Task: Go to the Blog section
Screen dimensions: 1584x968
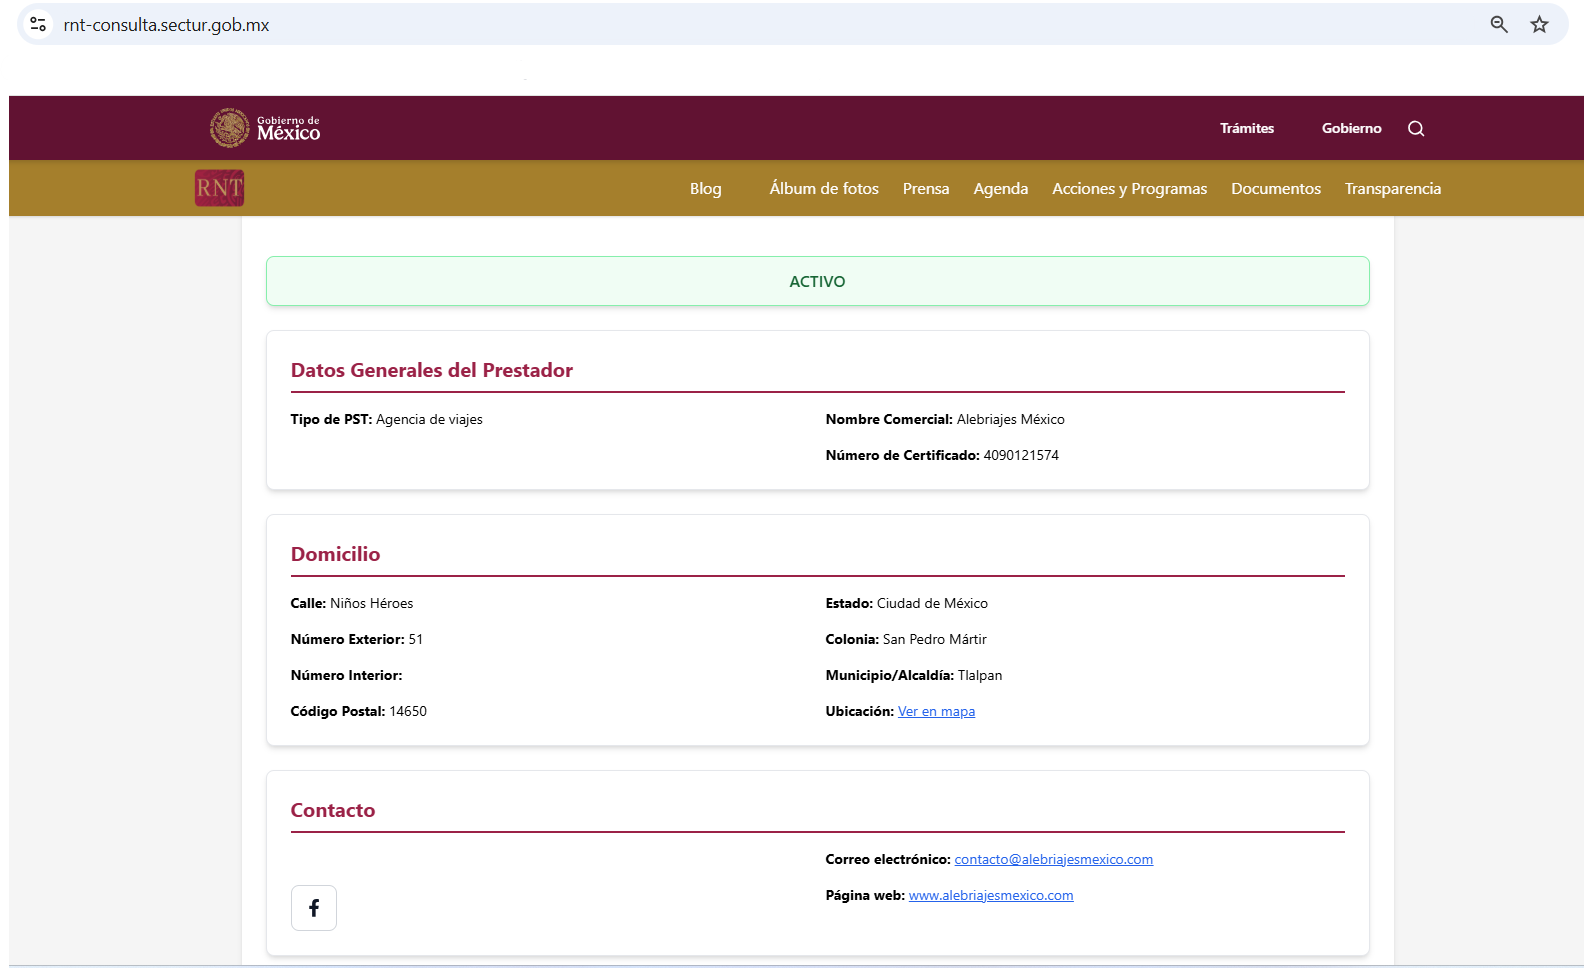Action: tap(705, 189)
